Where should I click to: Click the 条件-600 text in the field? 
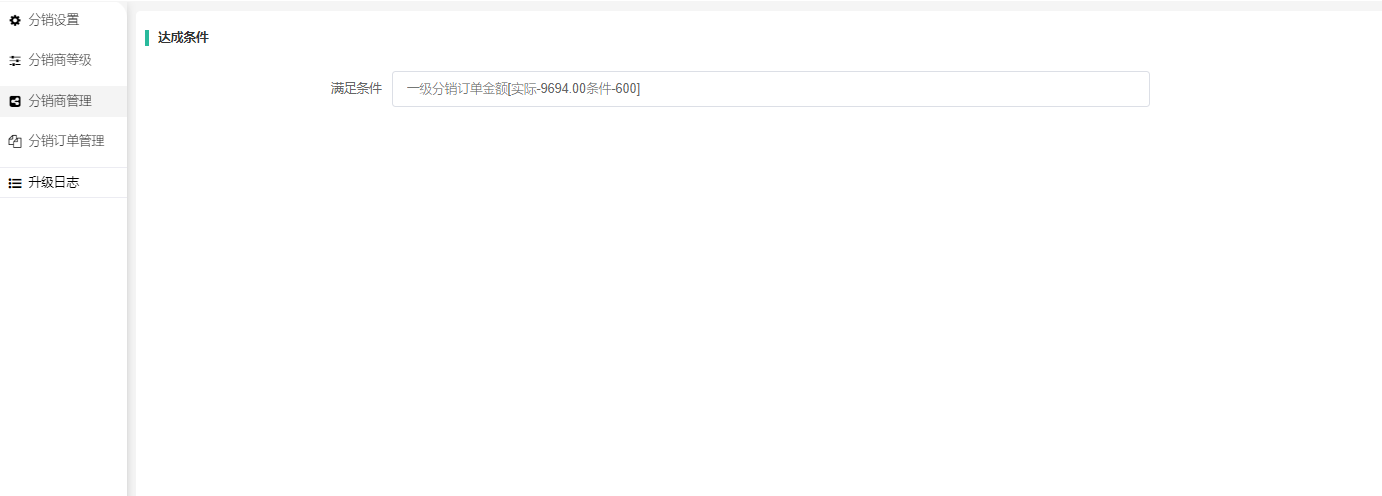(x=610, y=89)
